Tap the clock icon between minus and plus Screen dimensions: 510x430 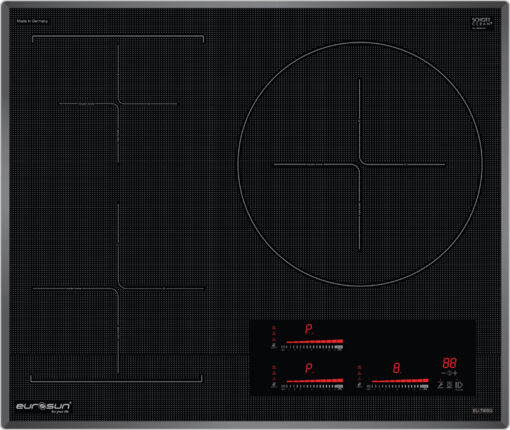click(449, 373)
